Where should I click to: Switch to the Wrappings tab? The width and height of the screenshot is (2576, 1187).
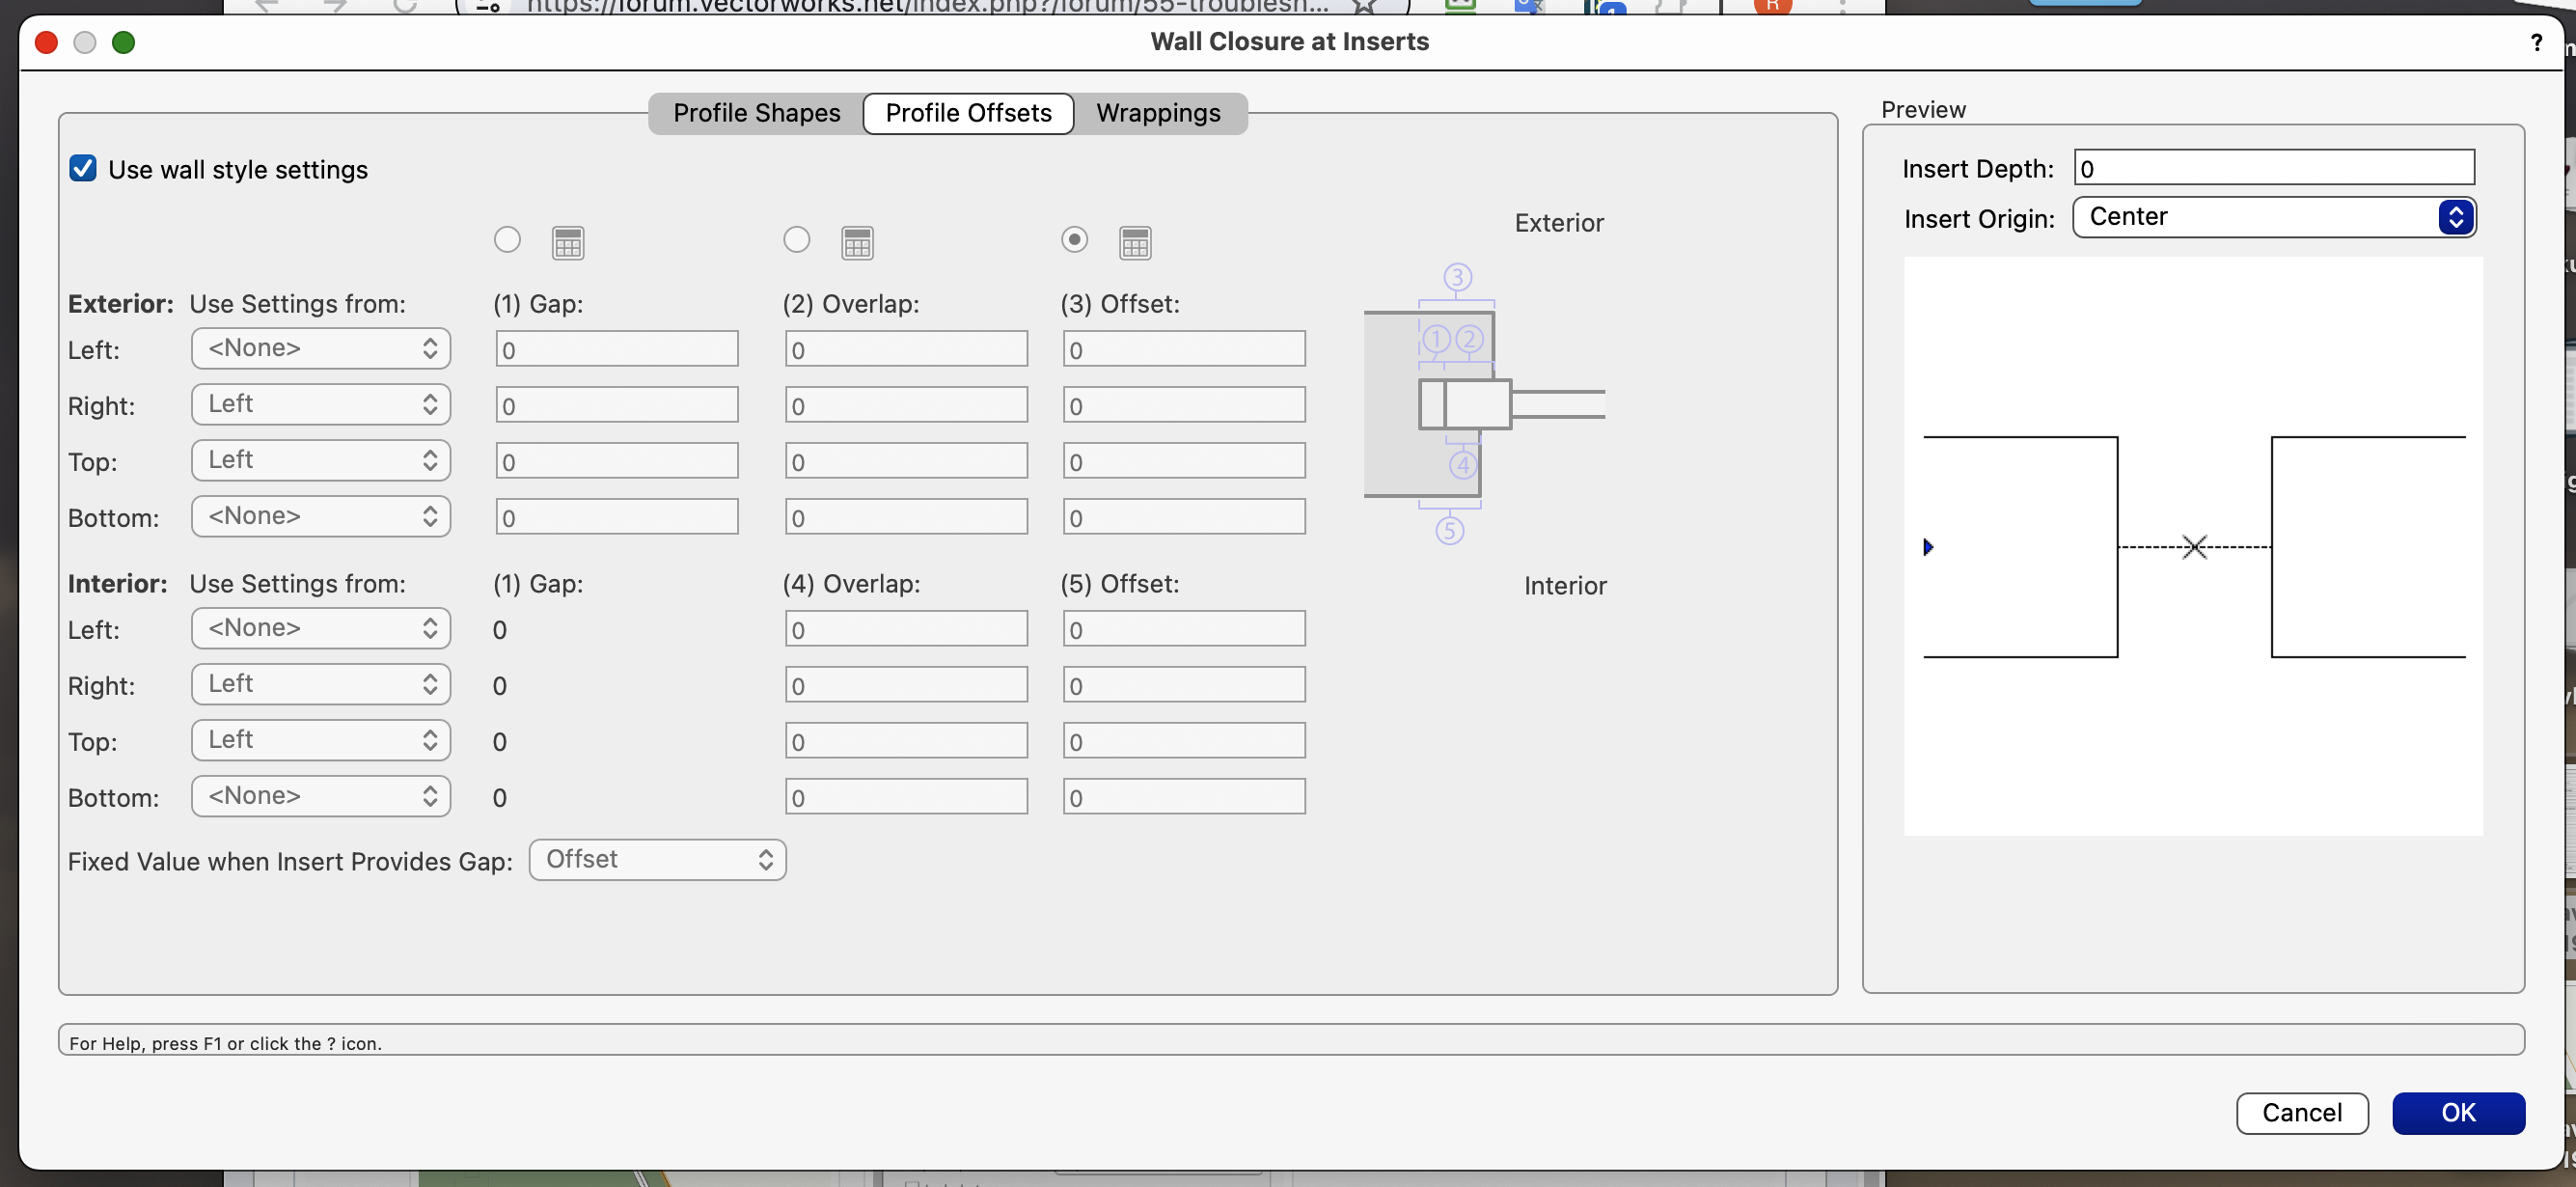(1158, 113)
